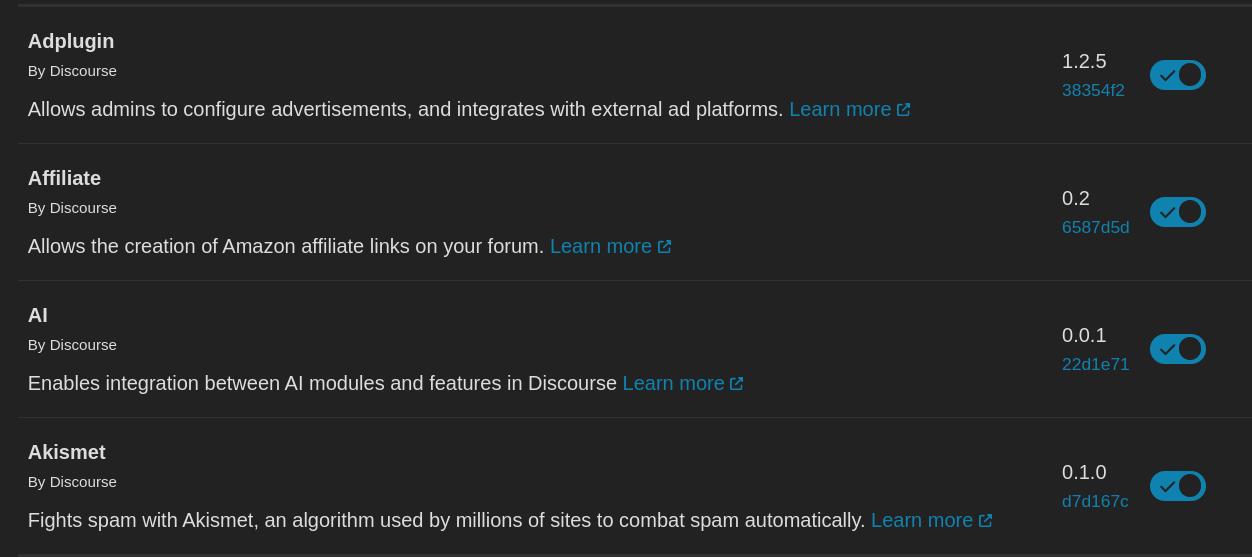Select the Adplugin plugin name
1252x557 pixels.
[x=71, y=42]
